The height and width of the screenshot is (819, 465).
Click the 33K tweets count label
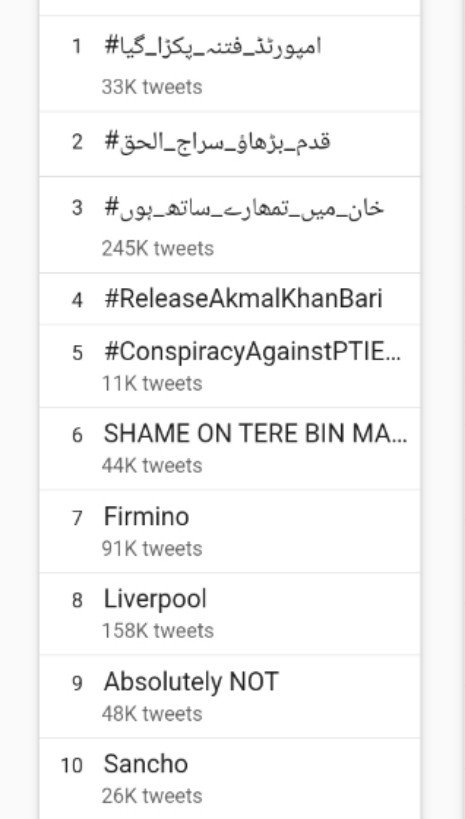point(152,87)
